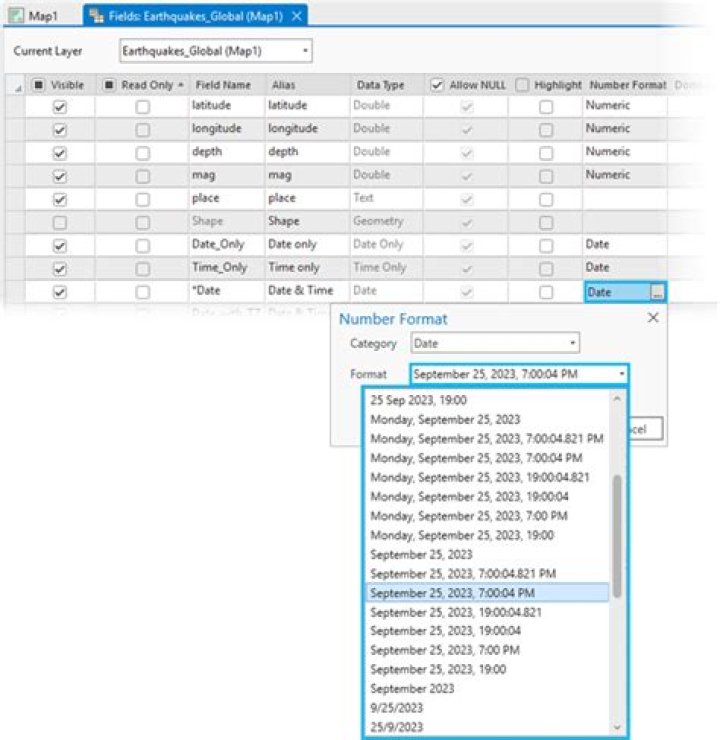The width and height of the screenshot is (720, 740).
Task: Choose Monday, September 25, 2023, 7:00:04.821 PM
Action: click(487, 439)
